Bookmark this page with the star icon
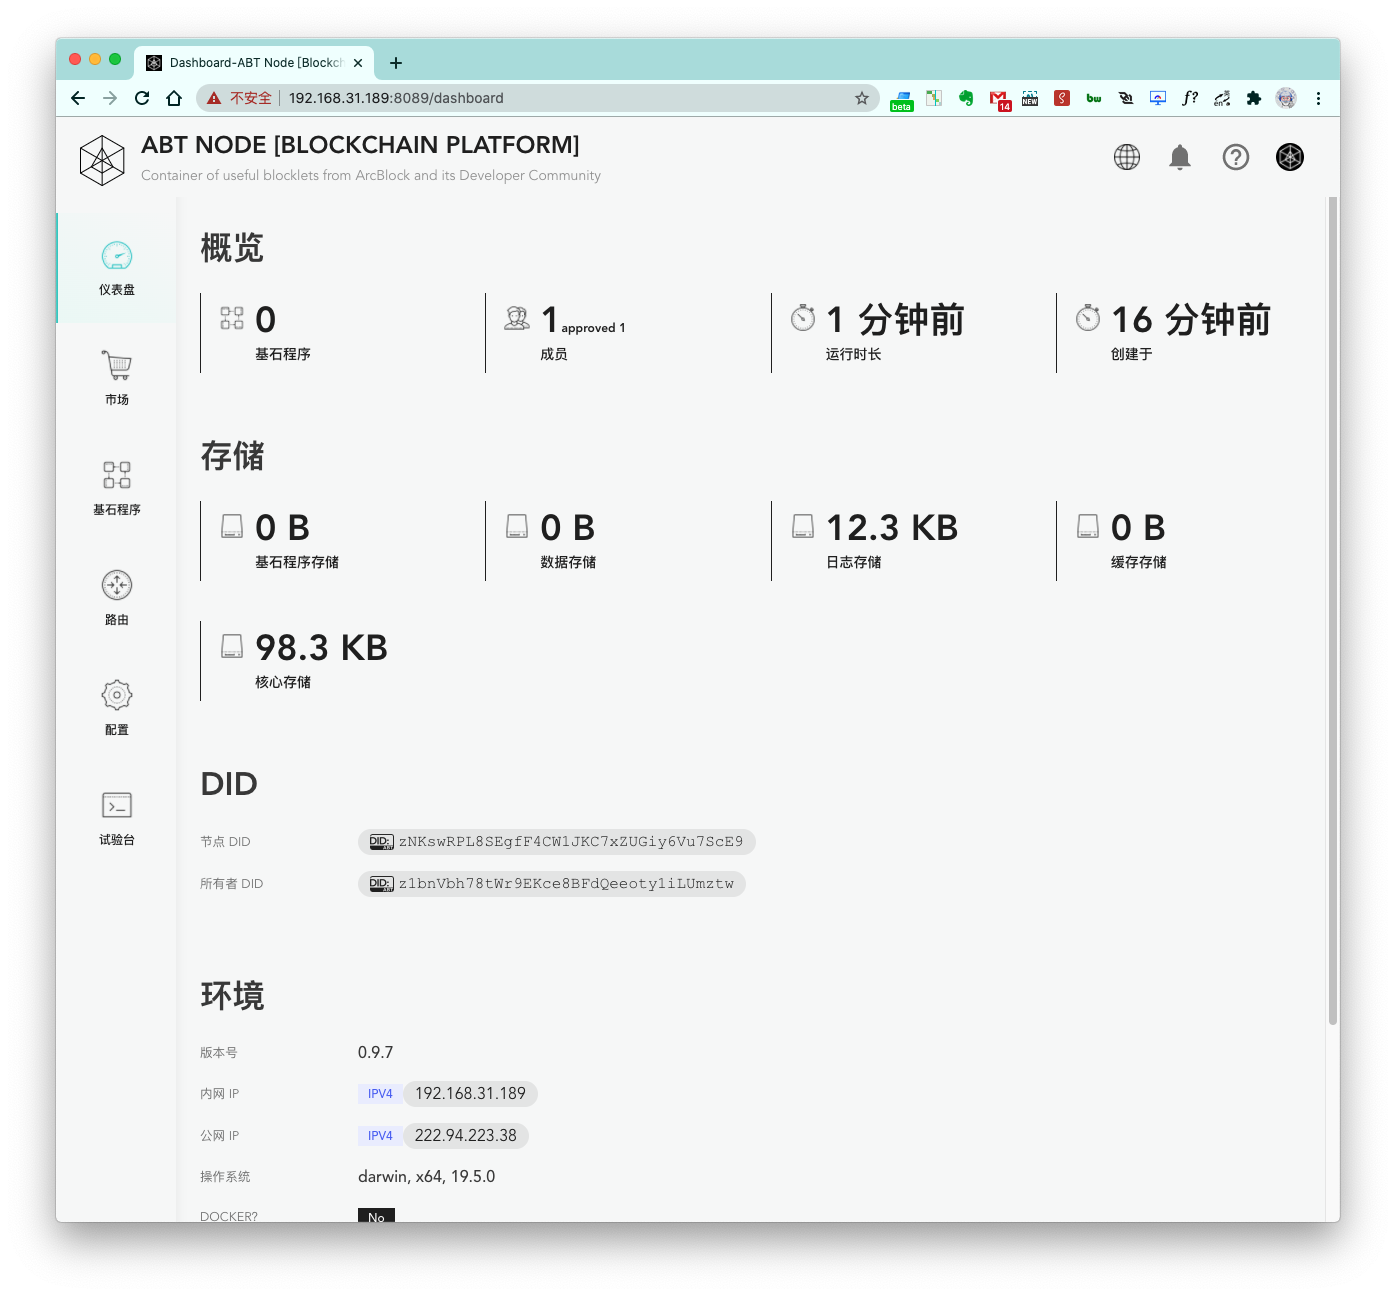 tap(861, 98)
